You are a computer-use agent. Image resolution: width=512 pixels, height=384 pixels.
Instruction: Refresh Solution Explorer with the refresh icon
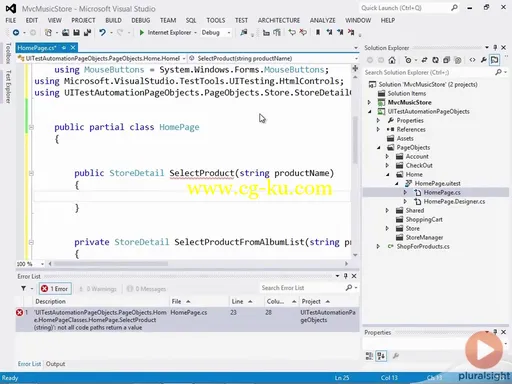click(435, 60)
